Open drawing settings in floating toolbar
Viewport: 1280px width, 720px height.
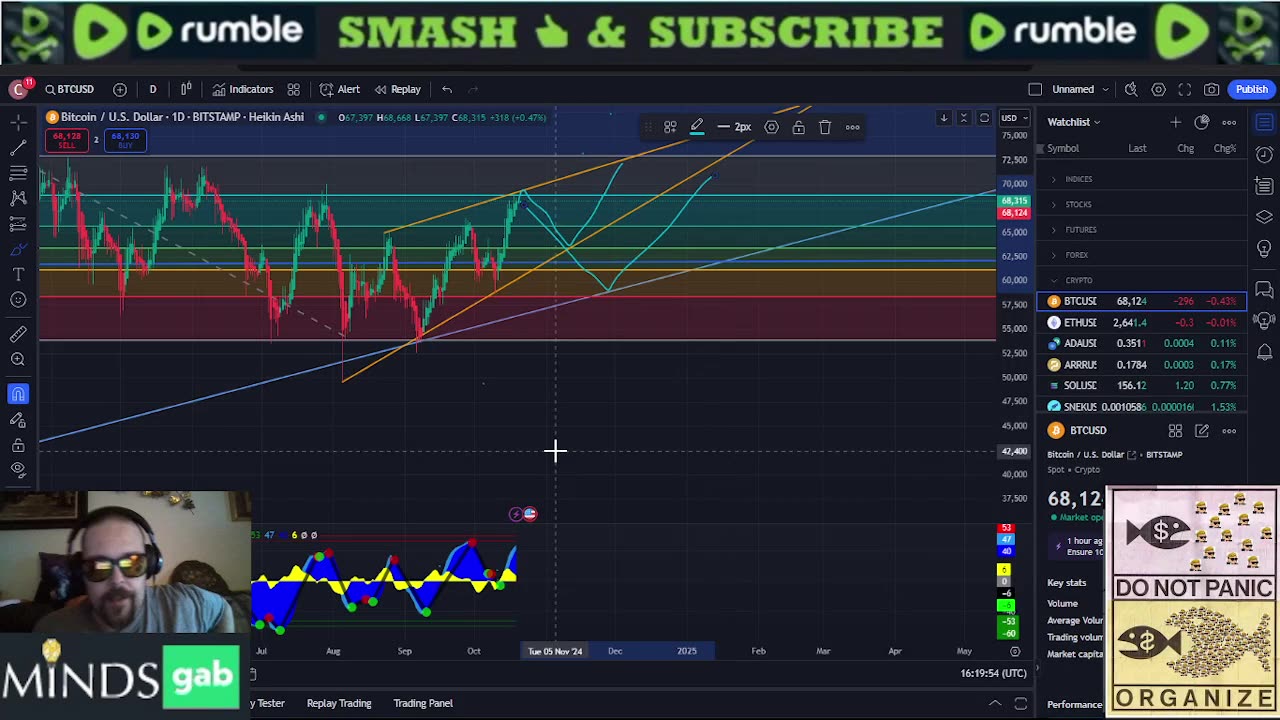click(x=771, y=127)
